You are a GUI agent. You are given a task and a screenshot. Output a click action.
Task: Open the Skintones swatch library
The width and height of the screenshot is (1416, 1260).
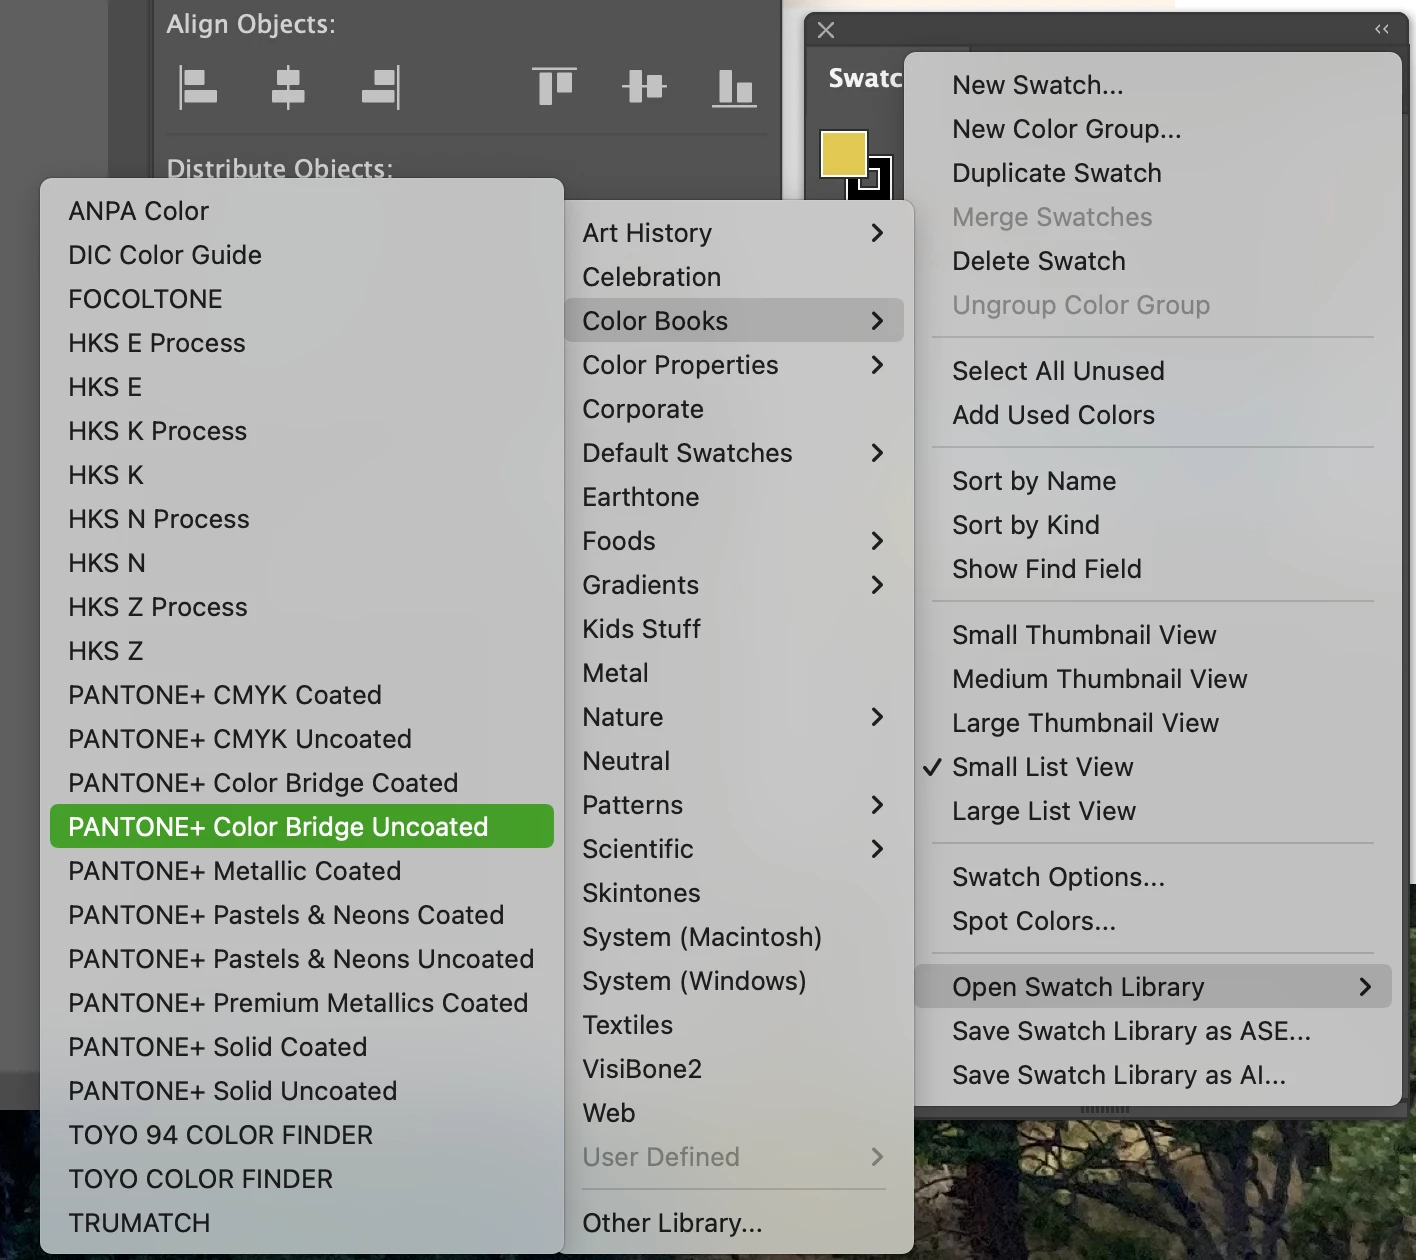[734, 893]
